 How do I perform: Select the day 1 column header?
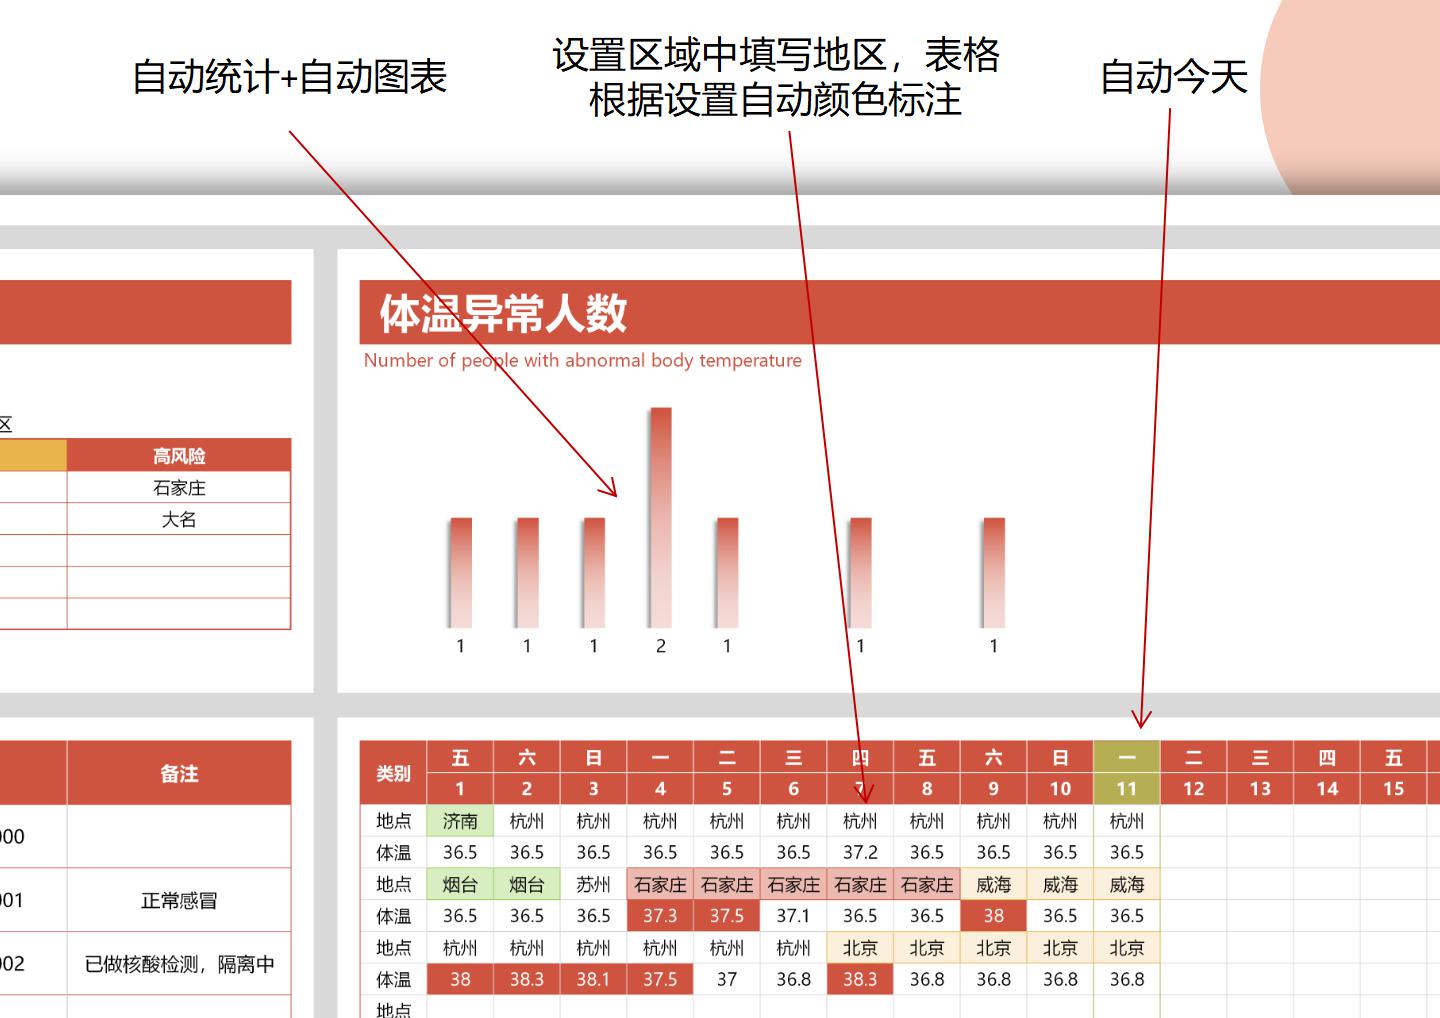[460, 789]
